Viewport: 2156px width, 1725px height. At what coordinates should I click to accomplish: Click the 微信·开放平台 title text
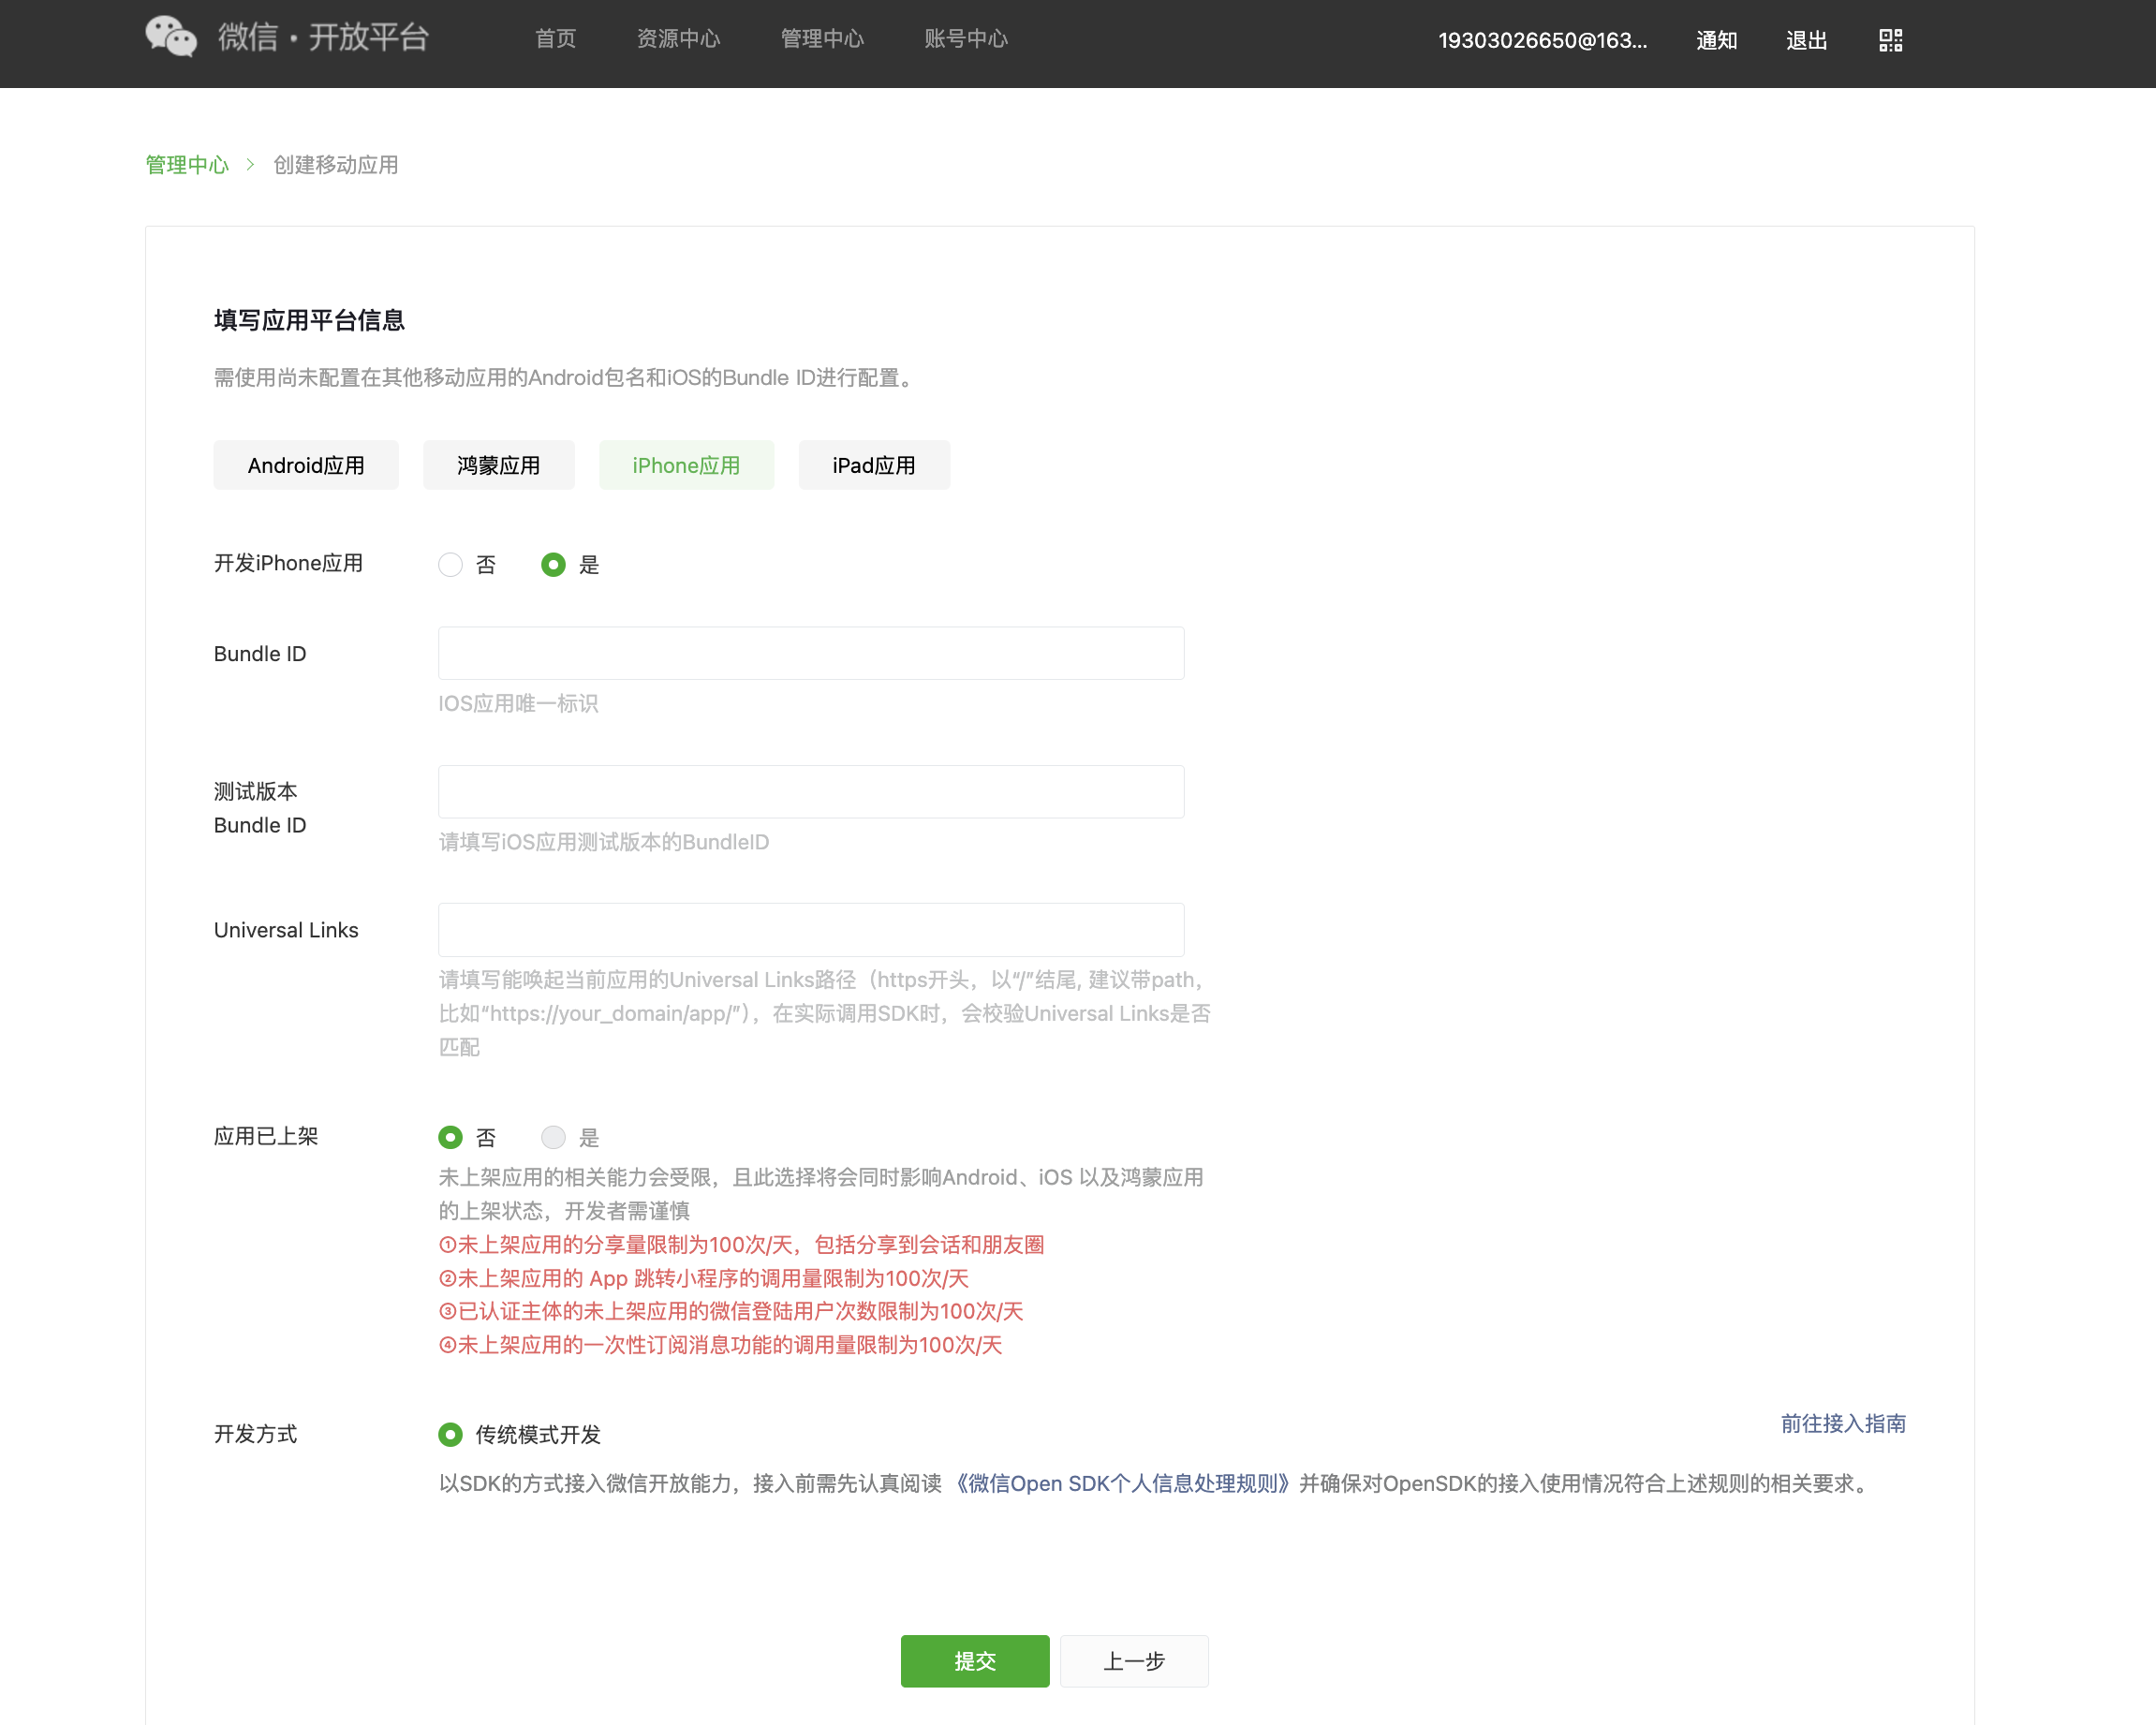tap(323, 37)
